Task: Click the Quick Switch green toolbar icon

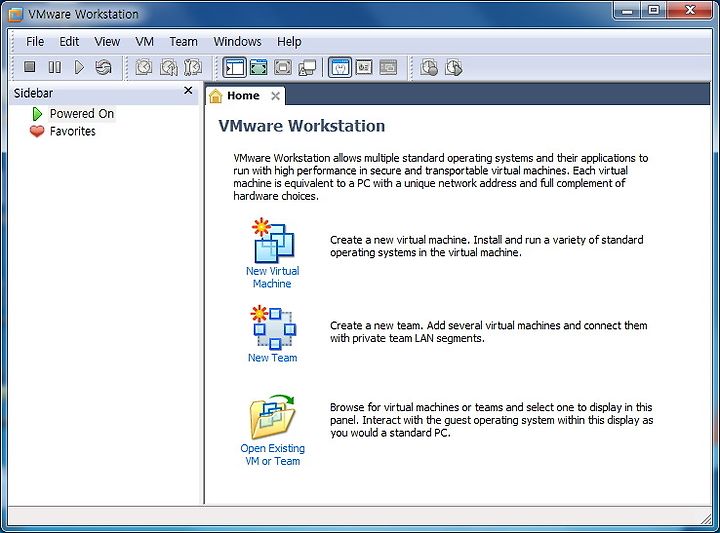Action: click(259, 67)
